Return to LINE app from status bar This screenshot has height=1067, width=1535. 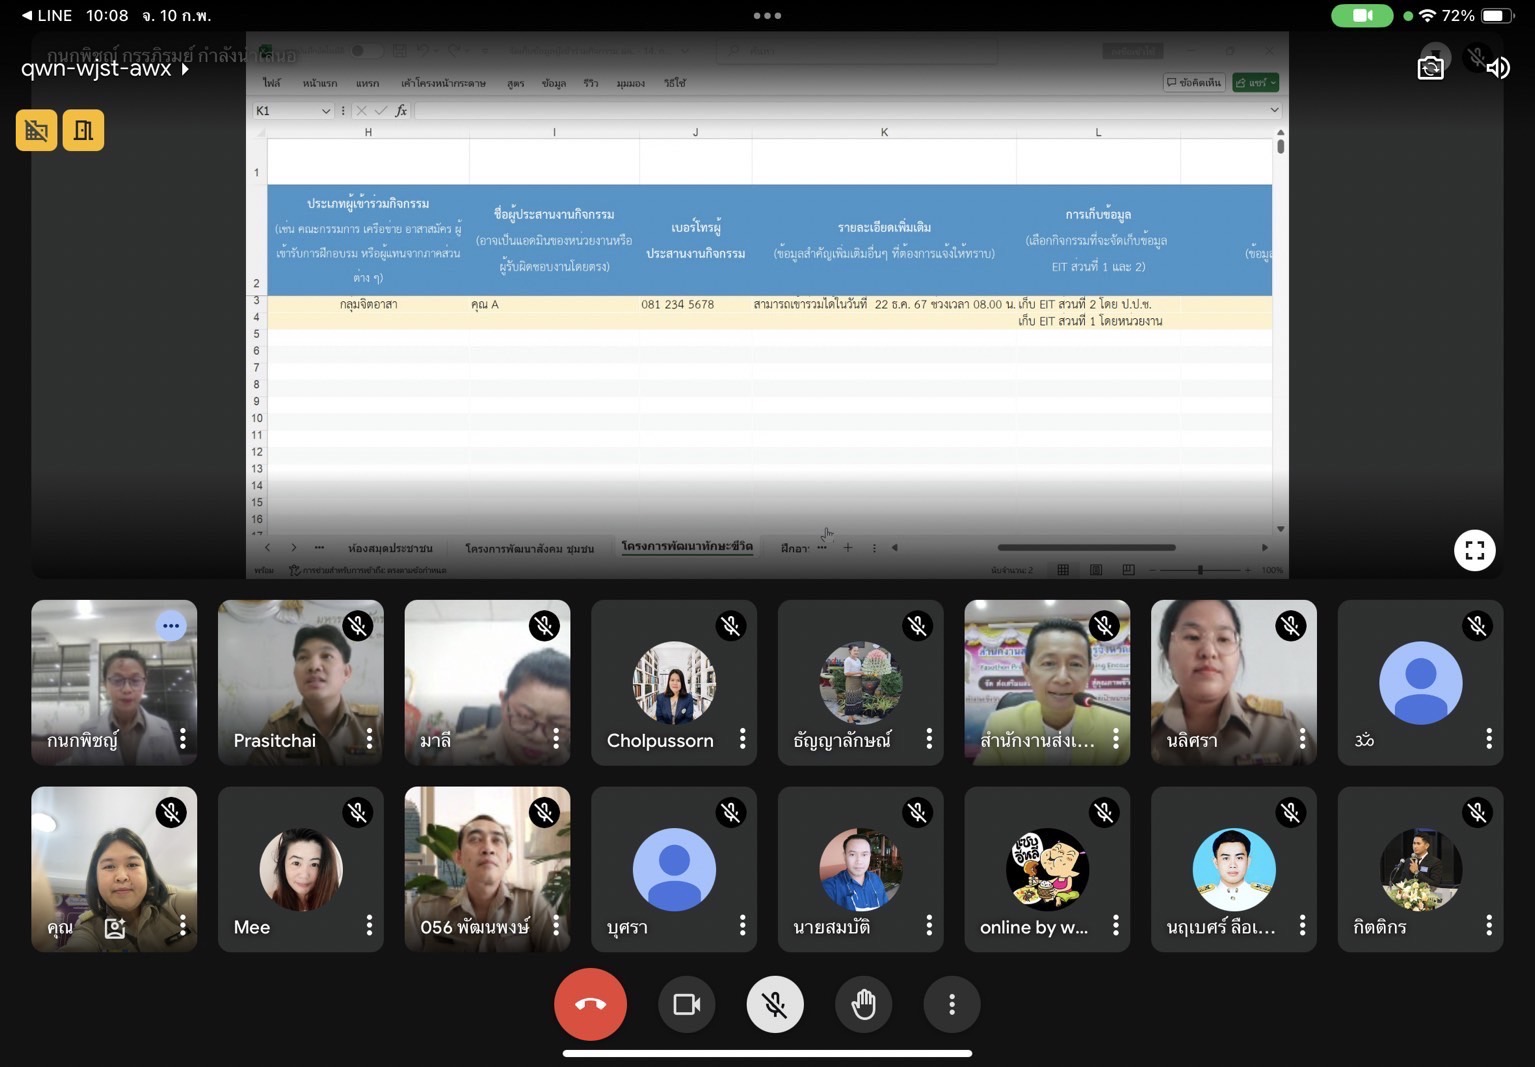(x=46, y=15)
